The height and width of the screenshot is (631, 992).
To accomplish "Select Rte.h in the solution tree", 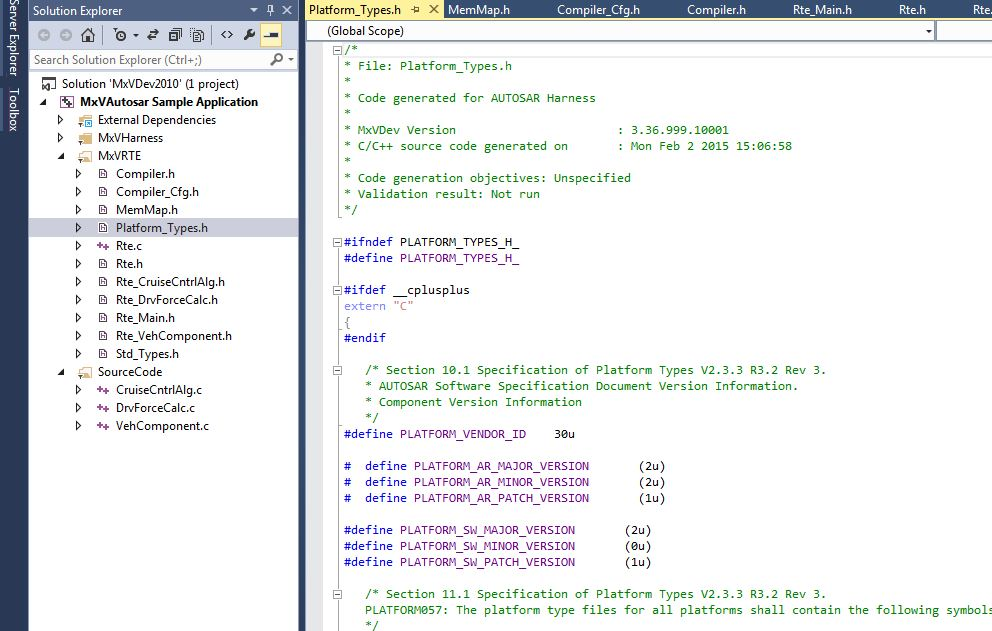I will [129, 264].
